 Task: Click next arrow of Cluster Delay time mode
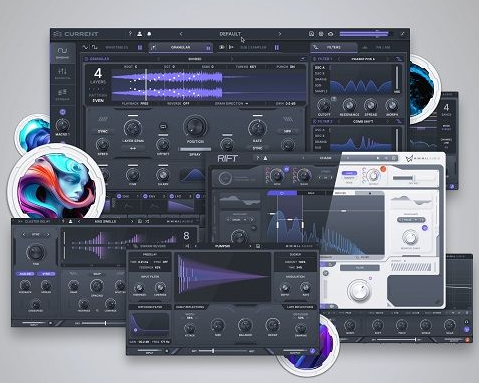pyautogui.click(x=47, y=235)
